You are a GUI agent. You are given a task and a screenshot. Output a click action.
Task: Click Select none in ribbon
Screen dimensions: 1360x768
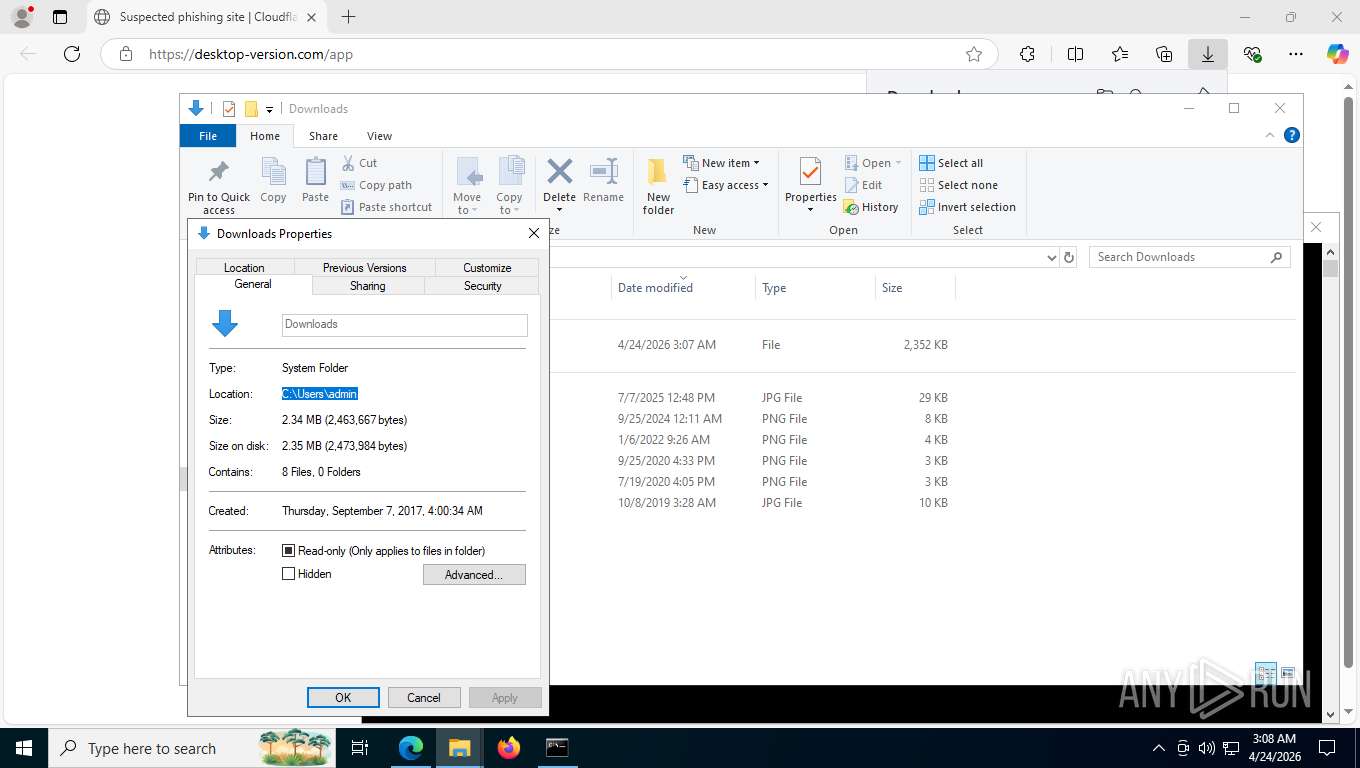click(958, 185)
